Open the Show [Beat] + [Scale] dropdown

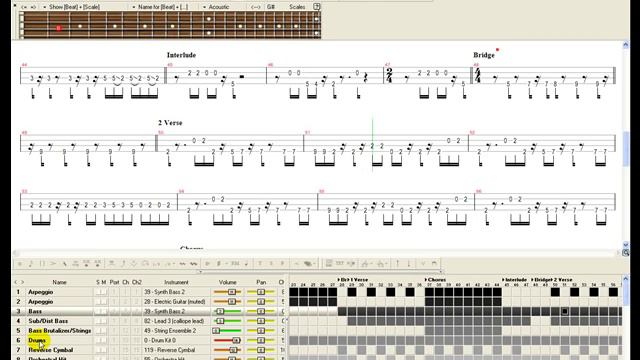72,7
